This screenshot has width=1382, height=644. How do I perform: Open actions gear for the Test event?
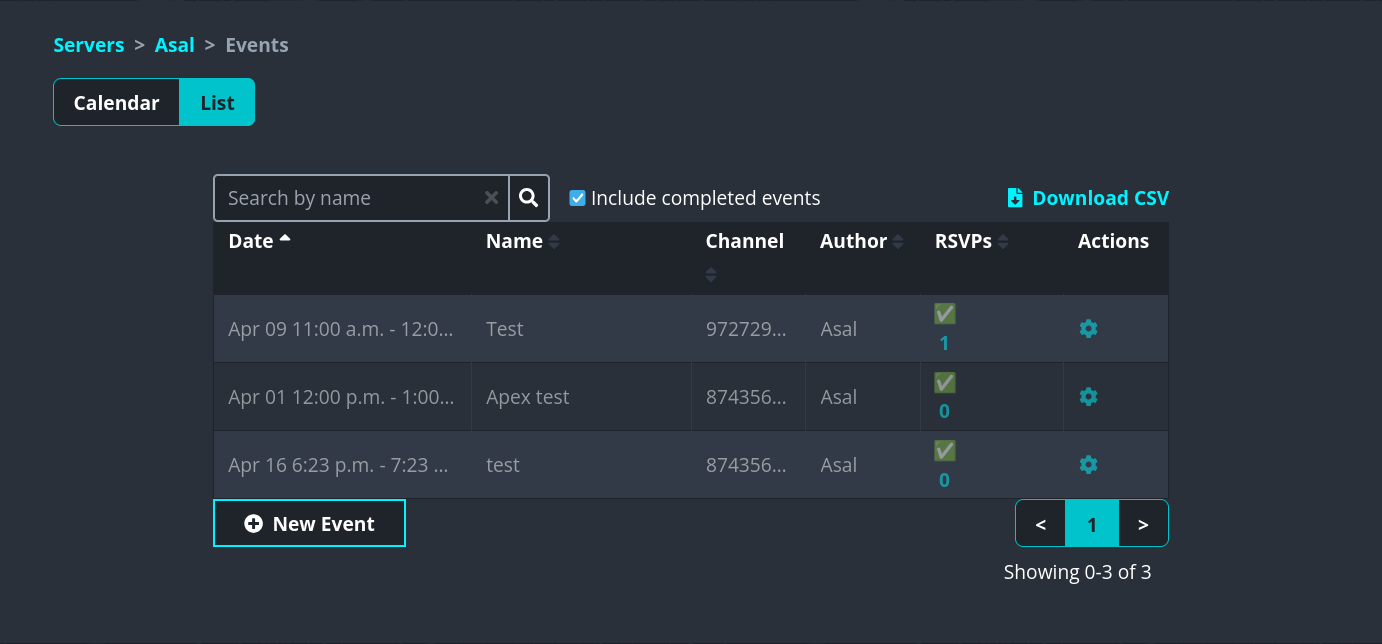pyautogui.click(x=1088, y=328)
